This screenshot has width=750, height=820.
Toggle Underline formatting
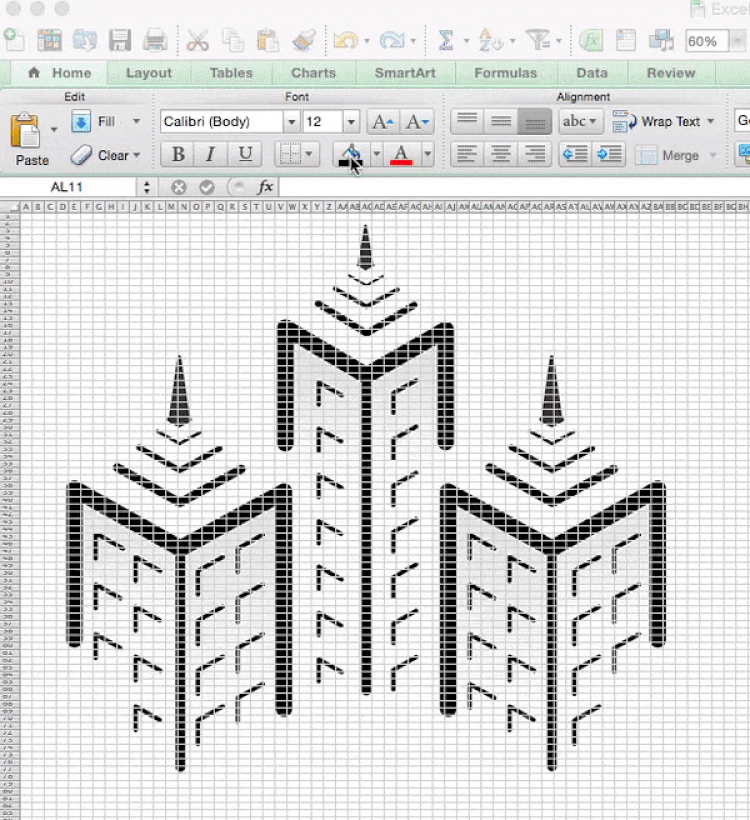coord(244,155)
